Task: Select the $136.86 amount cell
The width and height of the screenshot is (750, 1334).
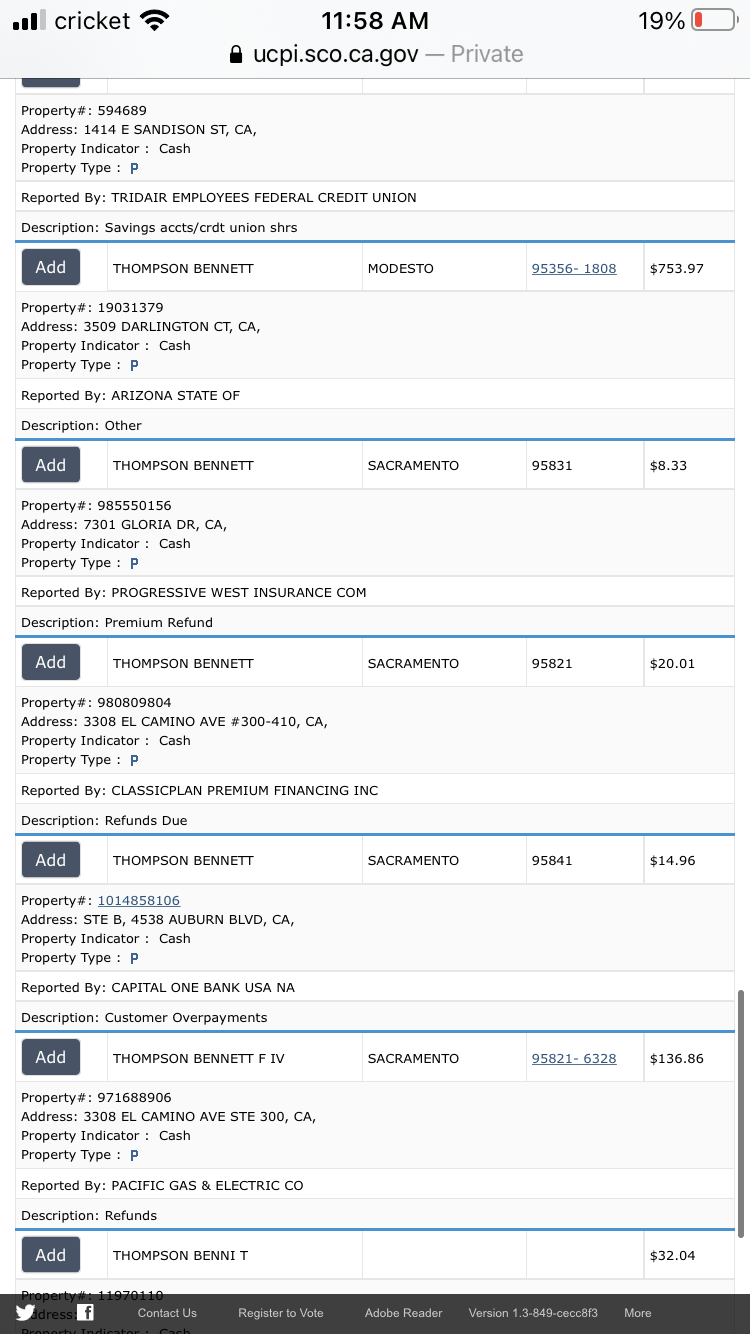Action: (x=689, y=1058)
